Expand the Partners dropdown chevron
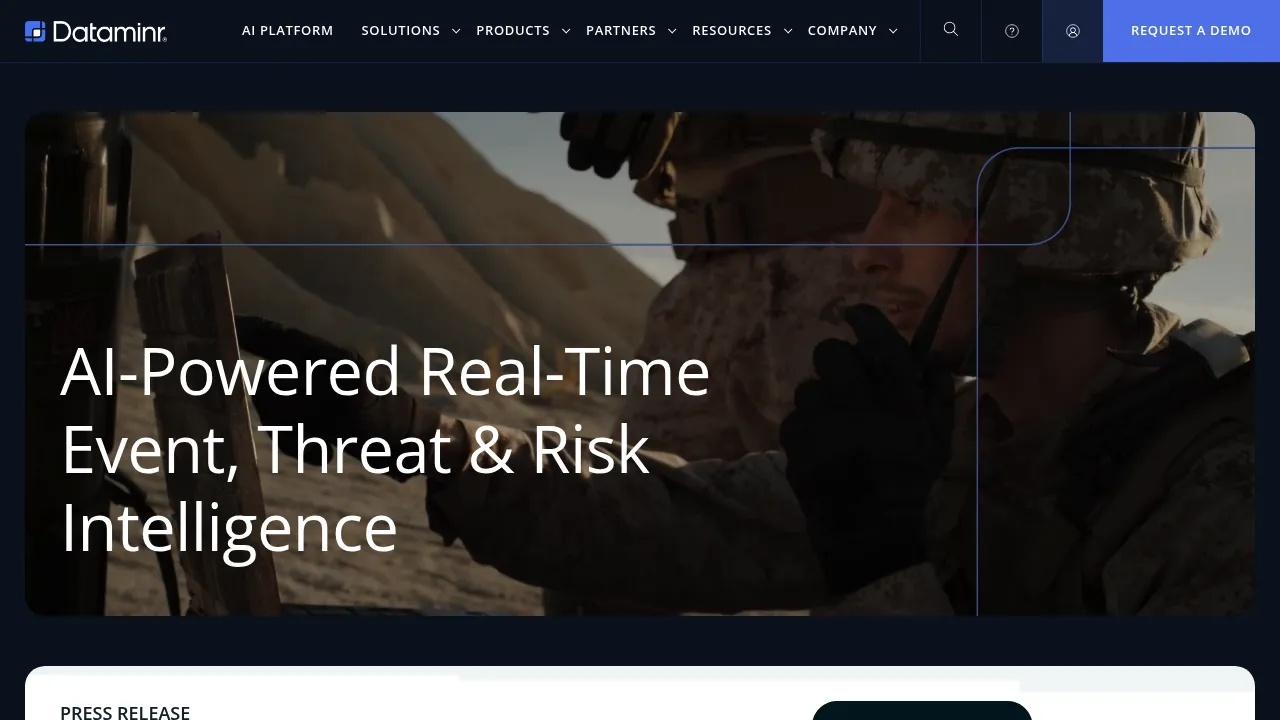Image resolution: width=1280 pixels, height=720 pixels. tap(672, 31)
